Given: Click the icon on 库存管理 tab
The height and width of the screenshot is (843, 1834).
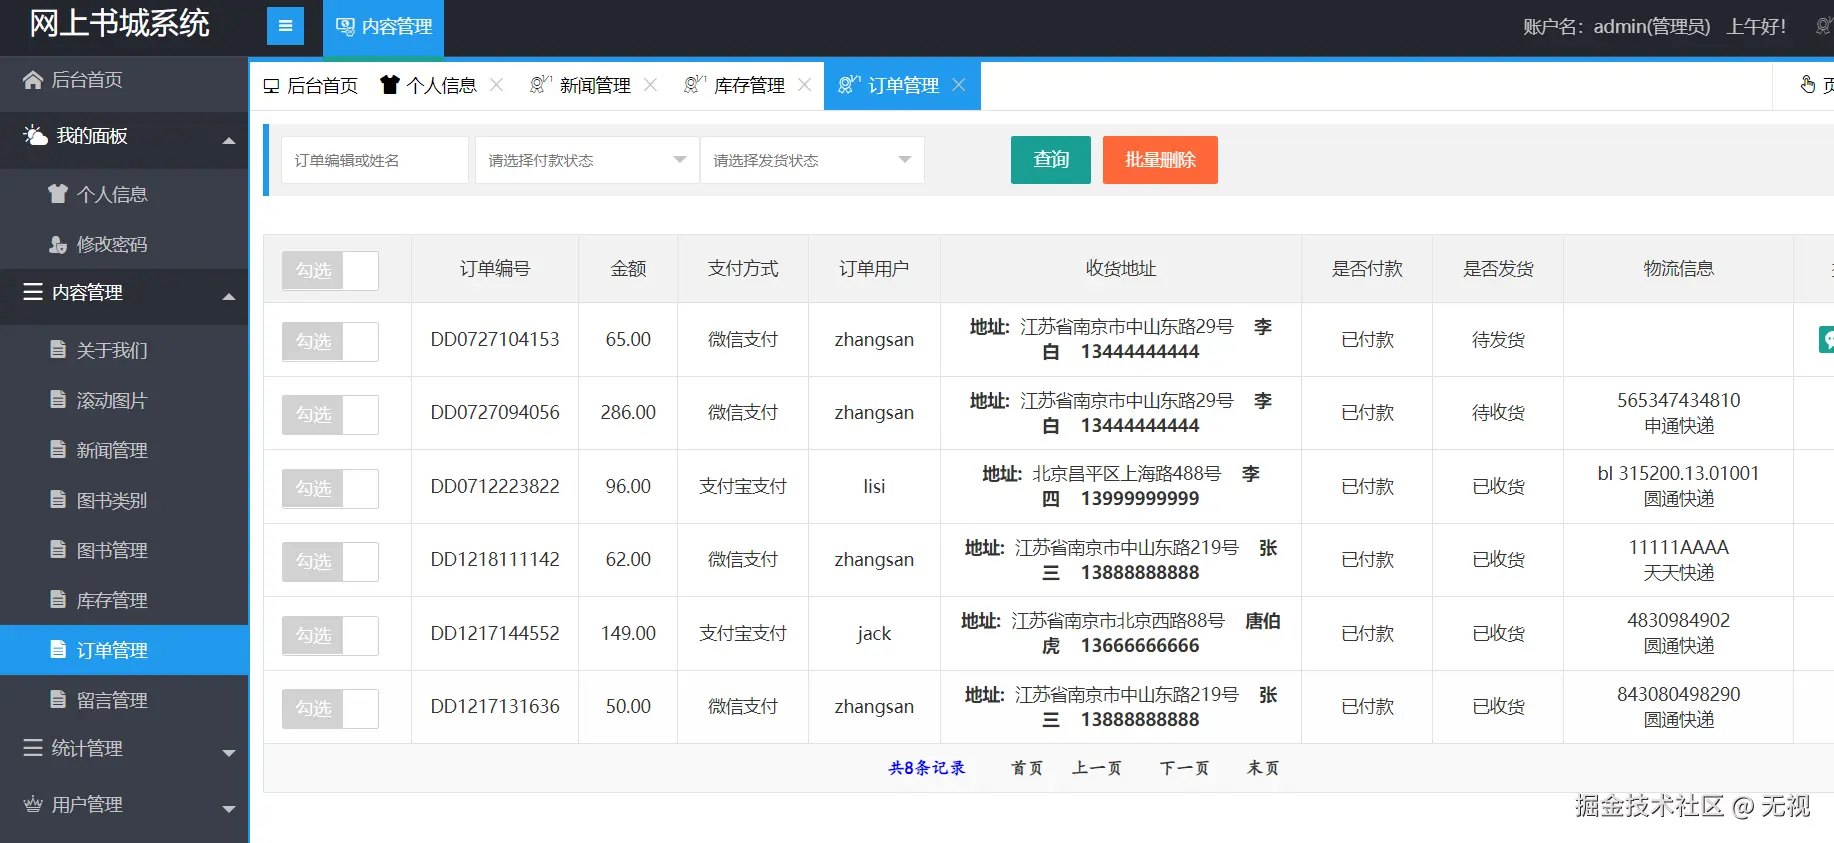Looking at the screenshot, I should (x=695, y=85).
